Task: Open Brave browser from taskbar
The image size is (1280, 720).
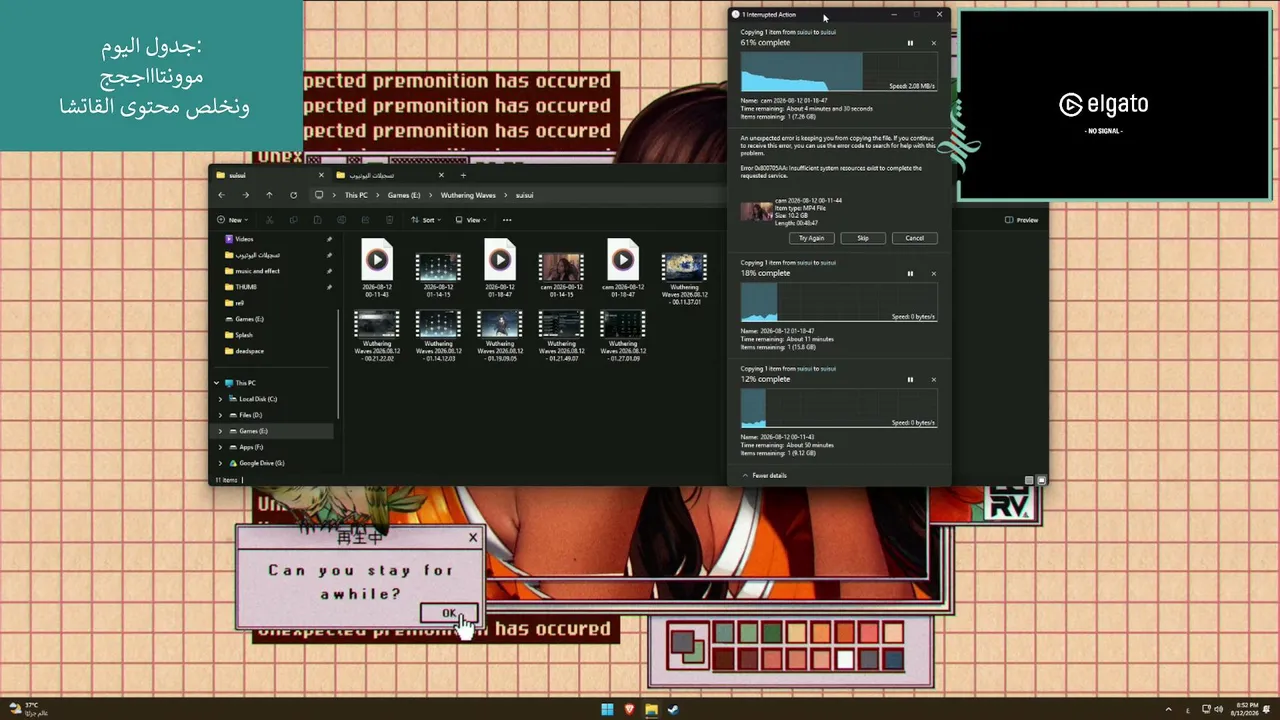Action: point(629,710)
